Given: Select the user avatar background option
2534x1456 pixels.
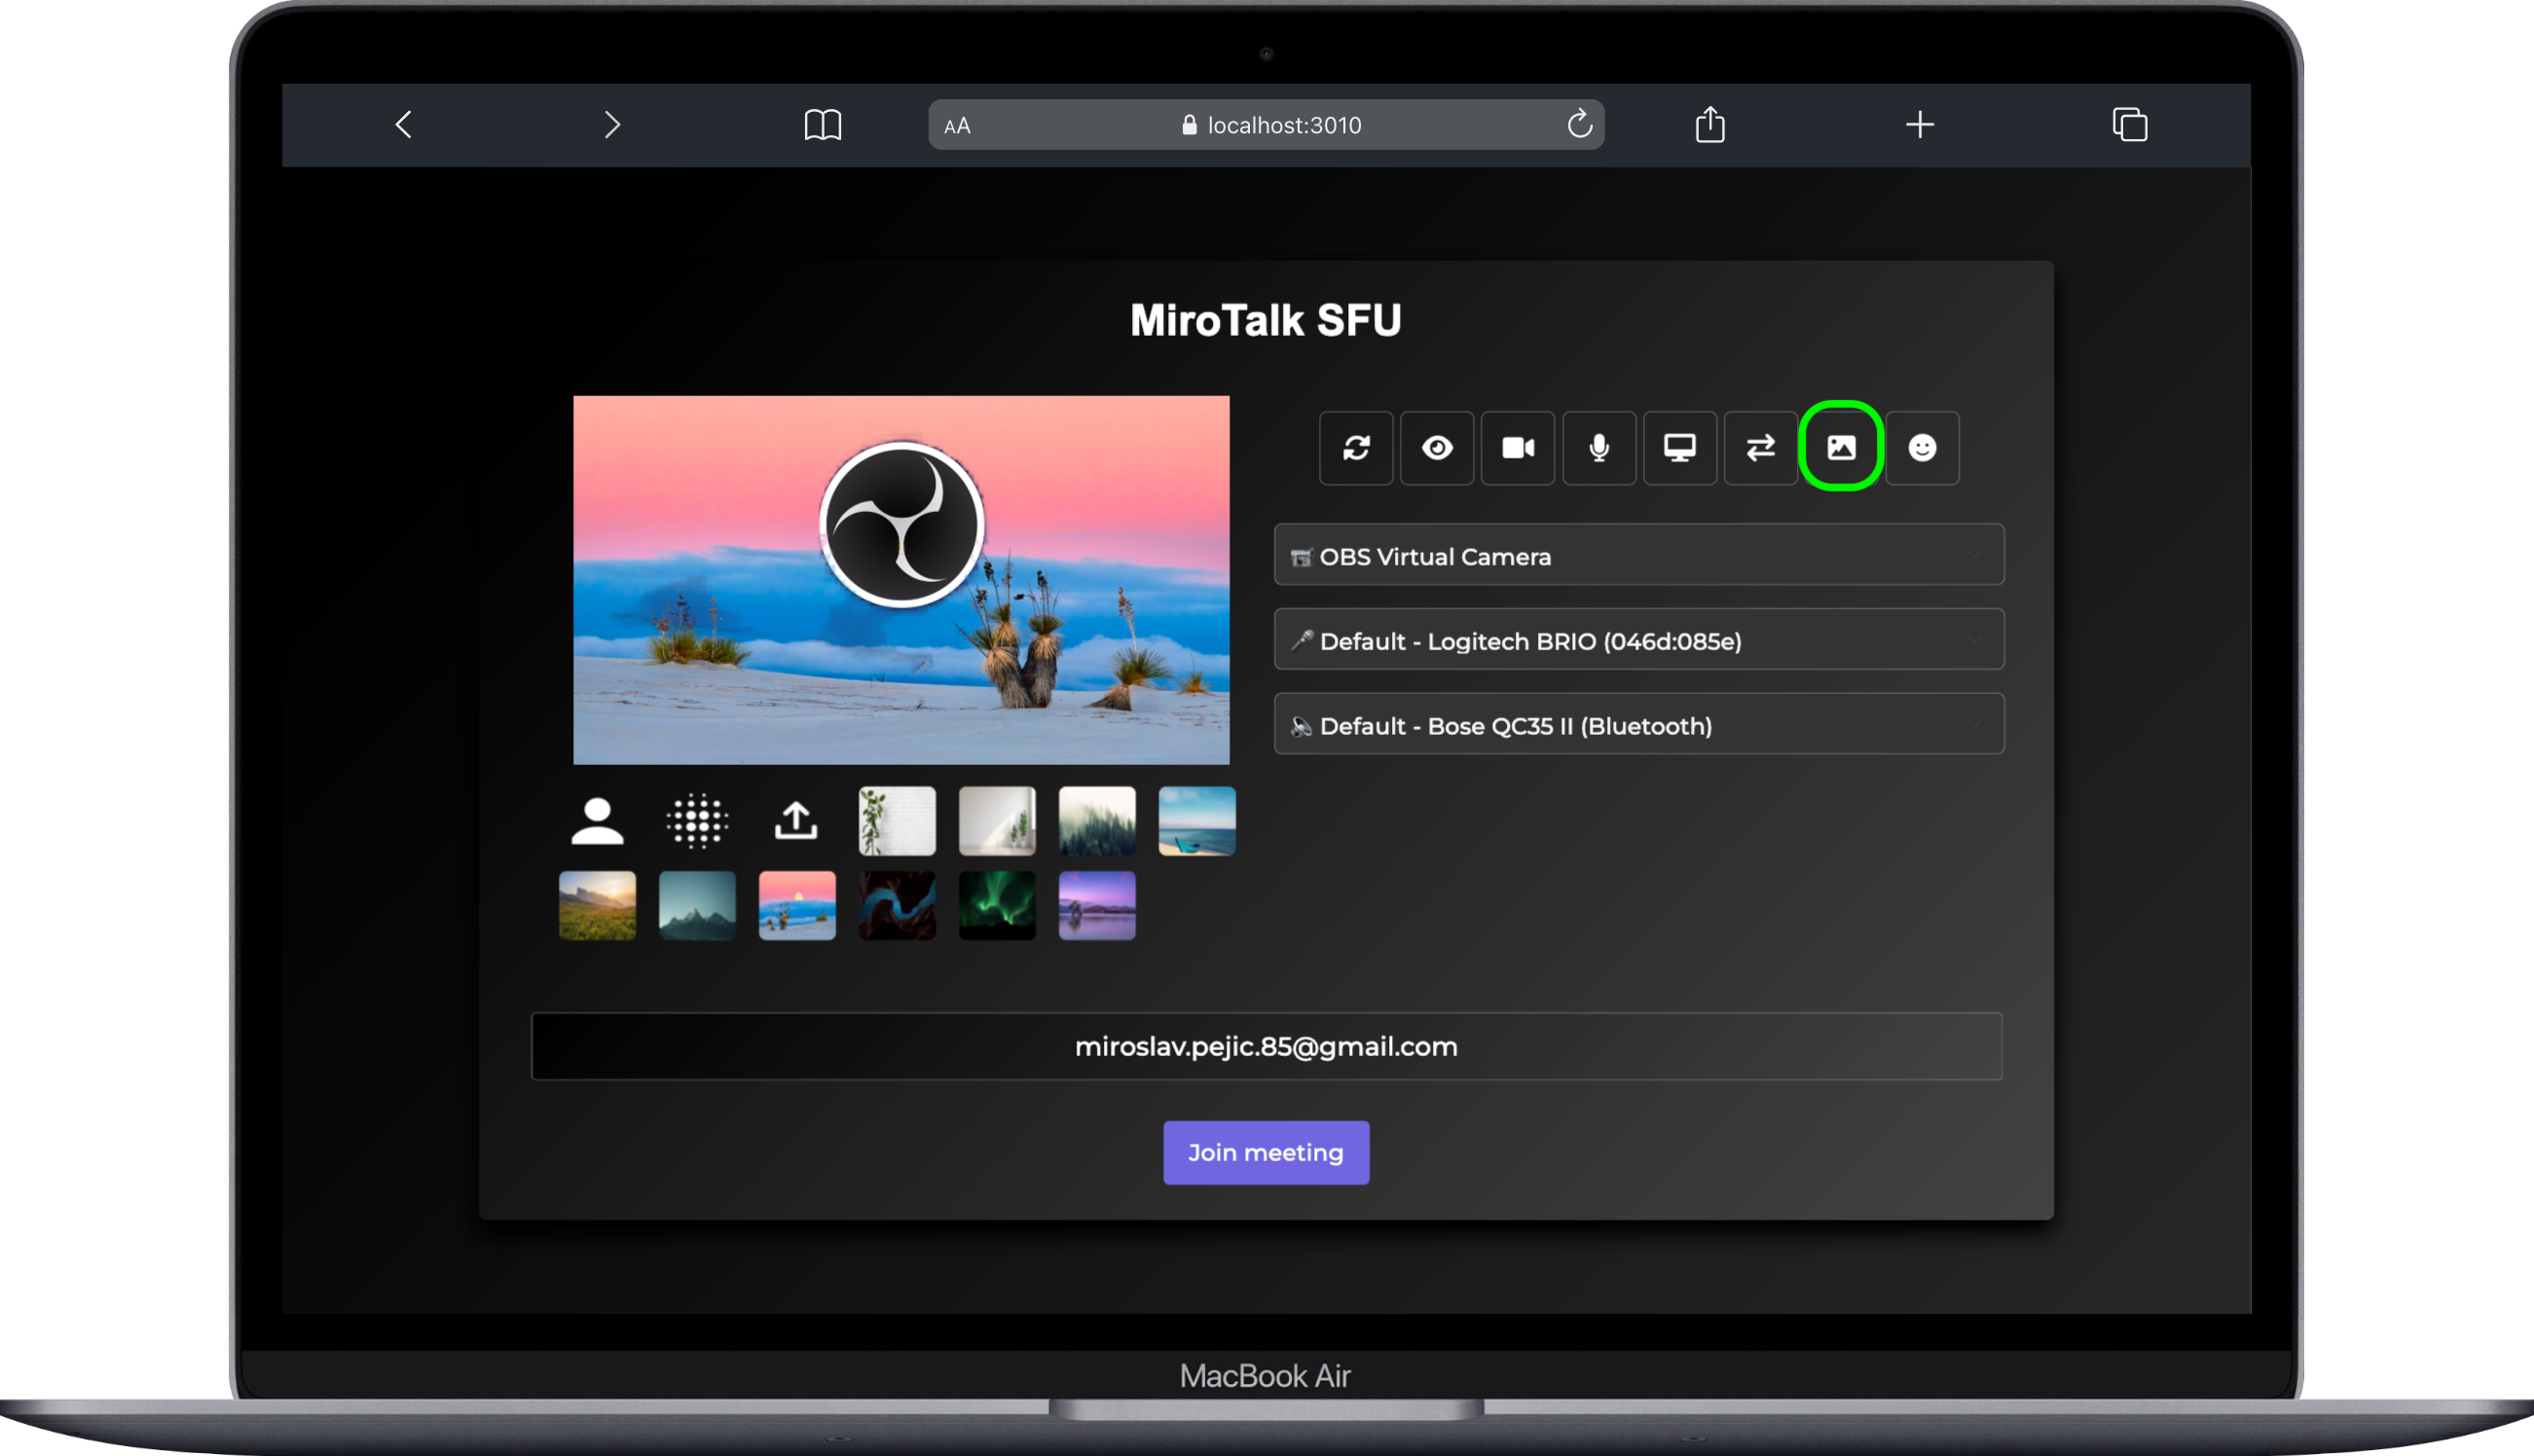Looking at the screenshot, I should [x=597, y=821].
